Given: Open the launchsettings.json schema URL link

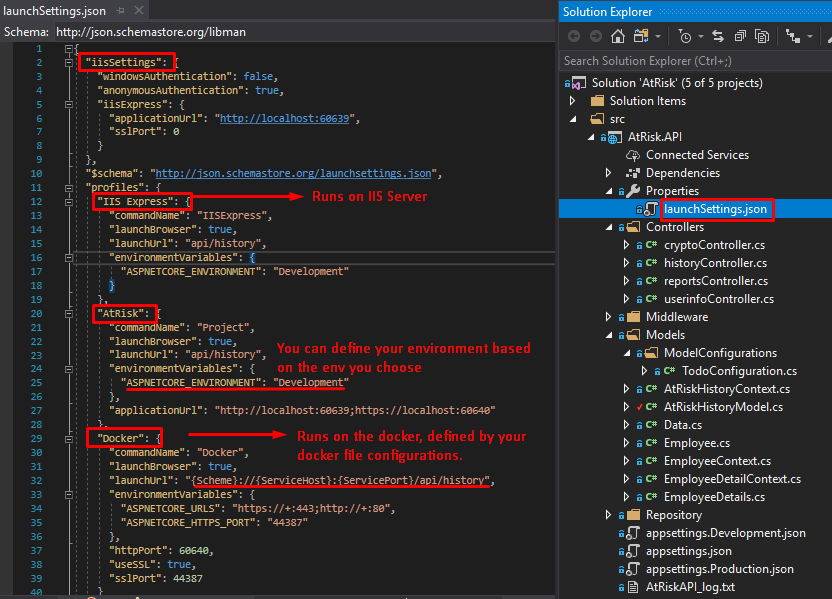Looking at the screenshot, I should point(294,173).
